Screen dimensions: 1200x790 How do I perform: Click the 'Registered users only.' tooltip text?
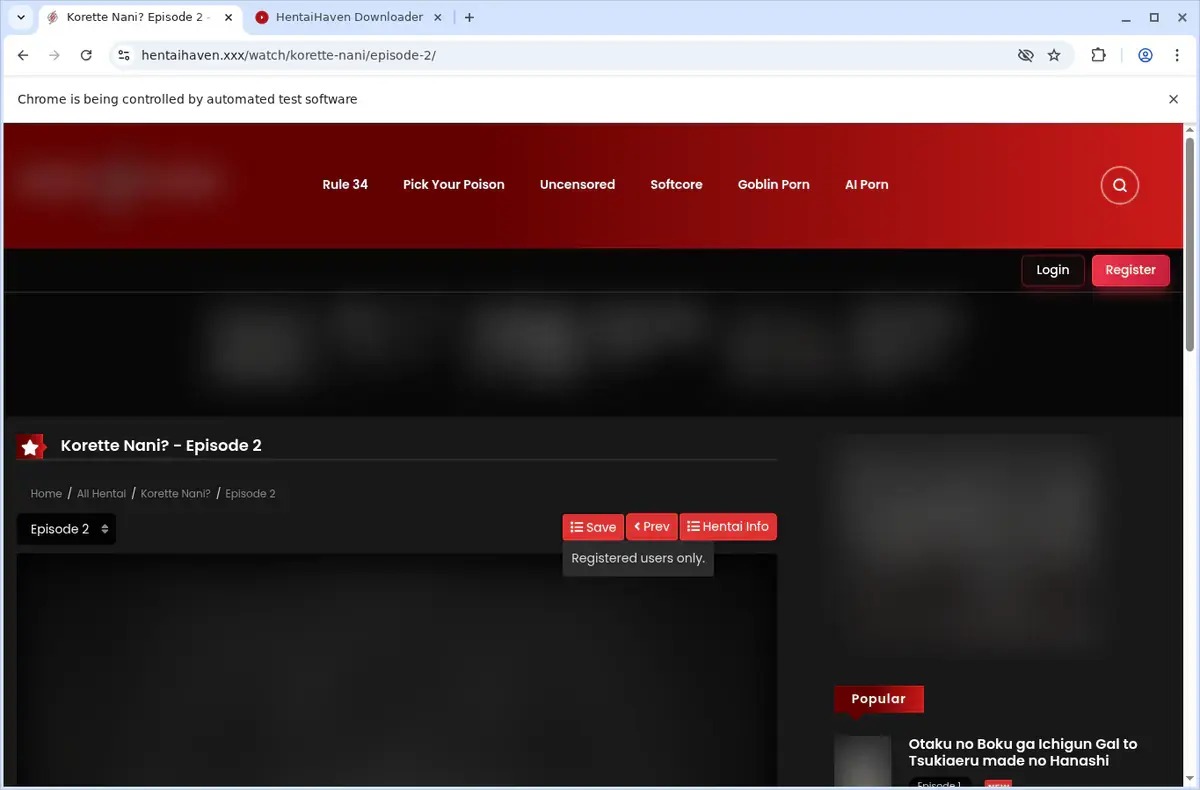[x=638, y=559]
